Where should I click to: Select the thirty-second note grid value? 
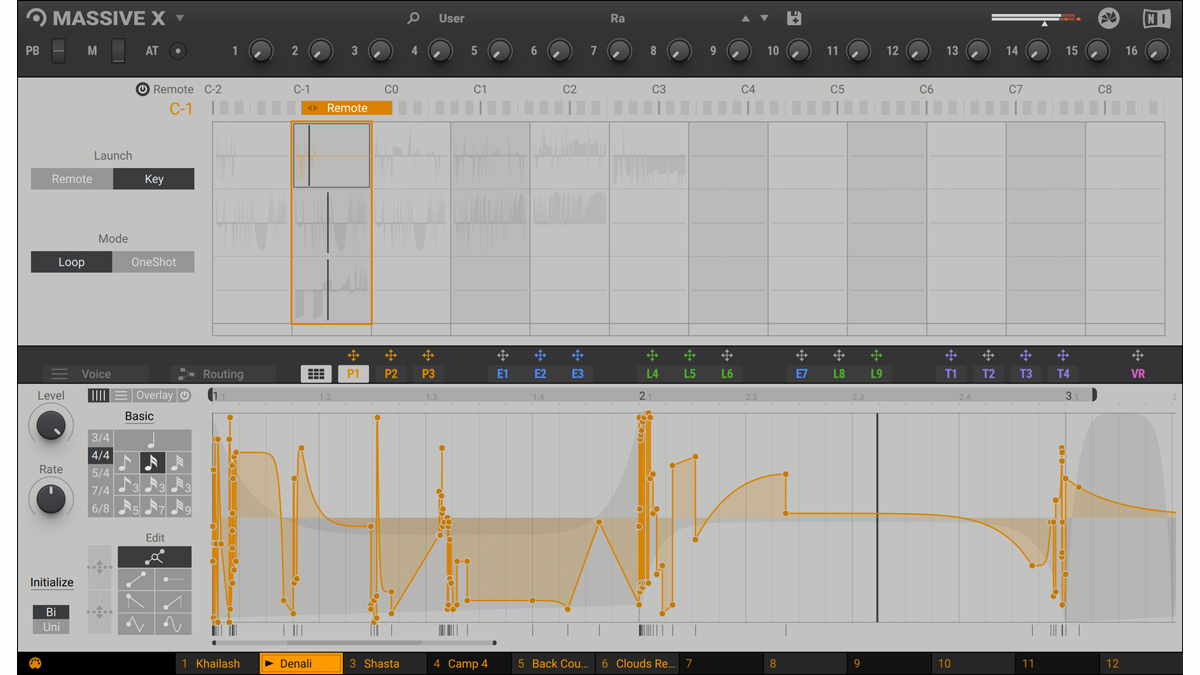(x=178, y=463)
